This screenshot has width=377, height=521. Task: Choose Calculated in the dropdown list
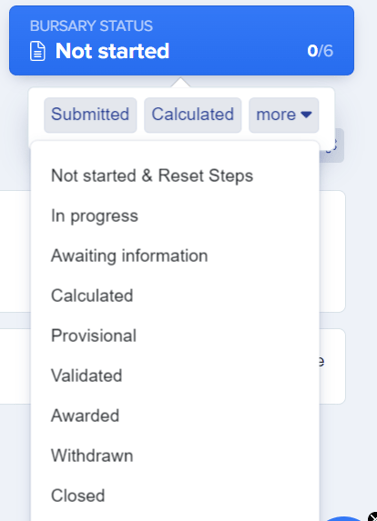point(92,296)
